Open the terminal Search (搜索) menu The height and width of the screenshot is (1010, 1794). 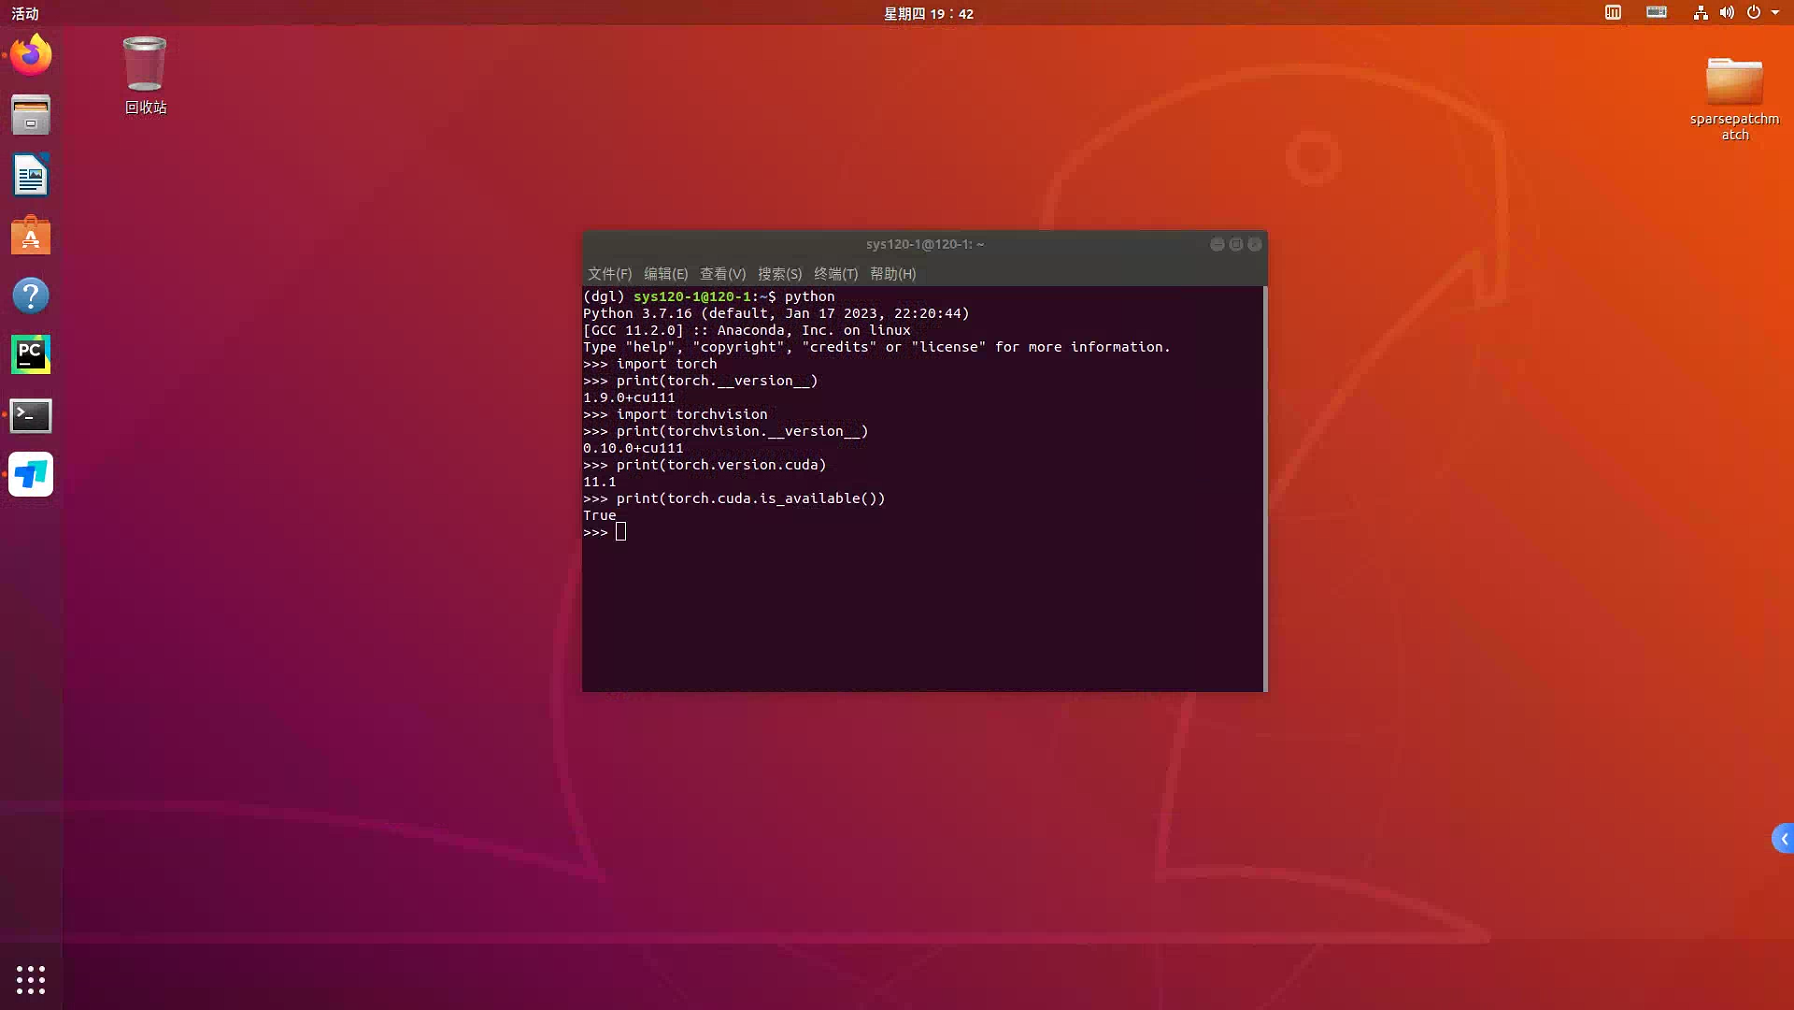(x=779, y=273)
